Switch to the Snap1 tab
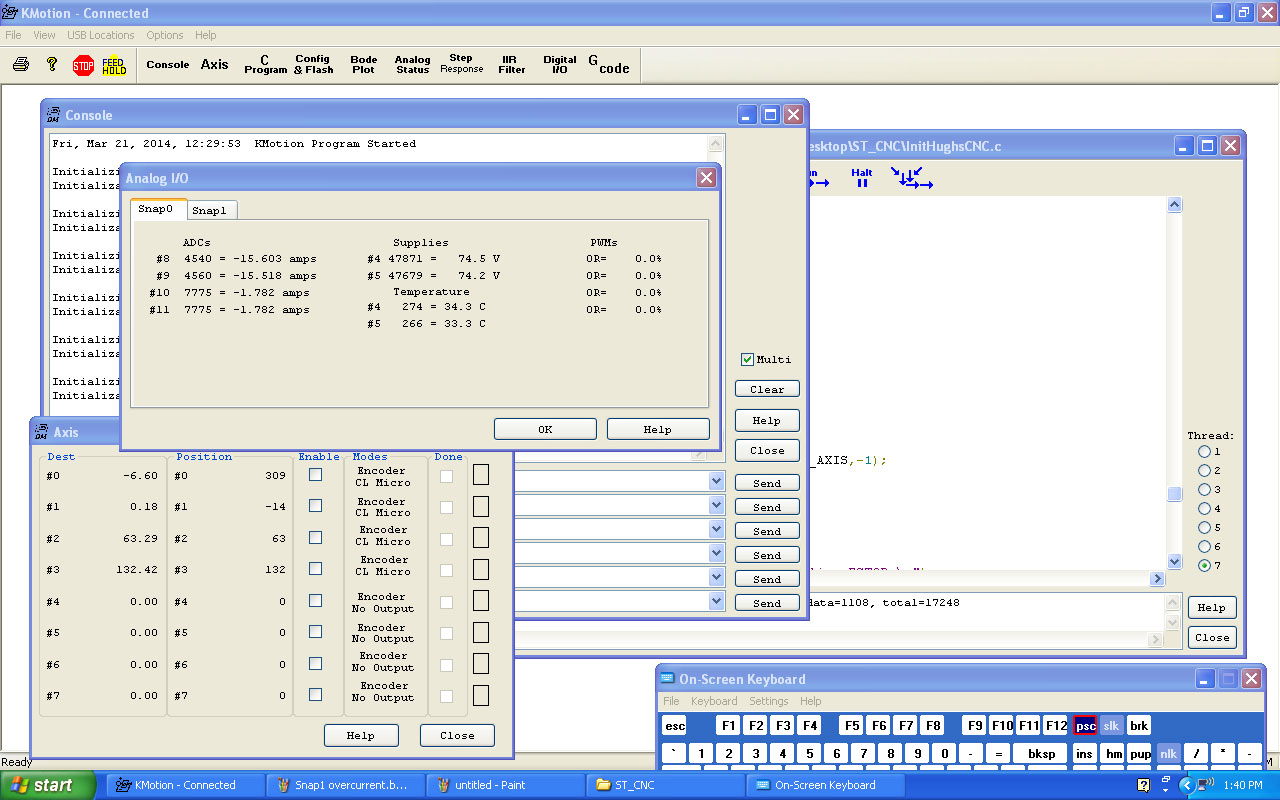Viewport: 1280px width, 800px height. (x=210, y=210)
